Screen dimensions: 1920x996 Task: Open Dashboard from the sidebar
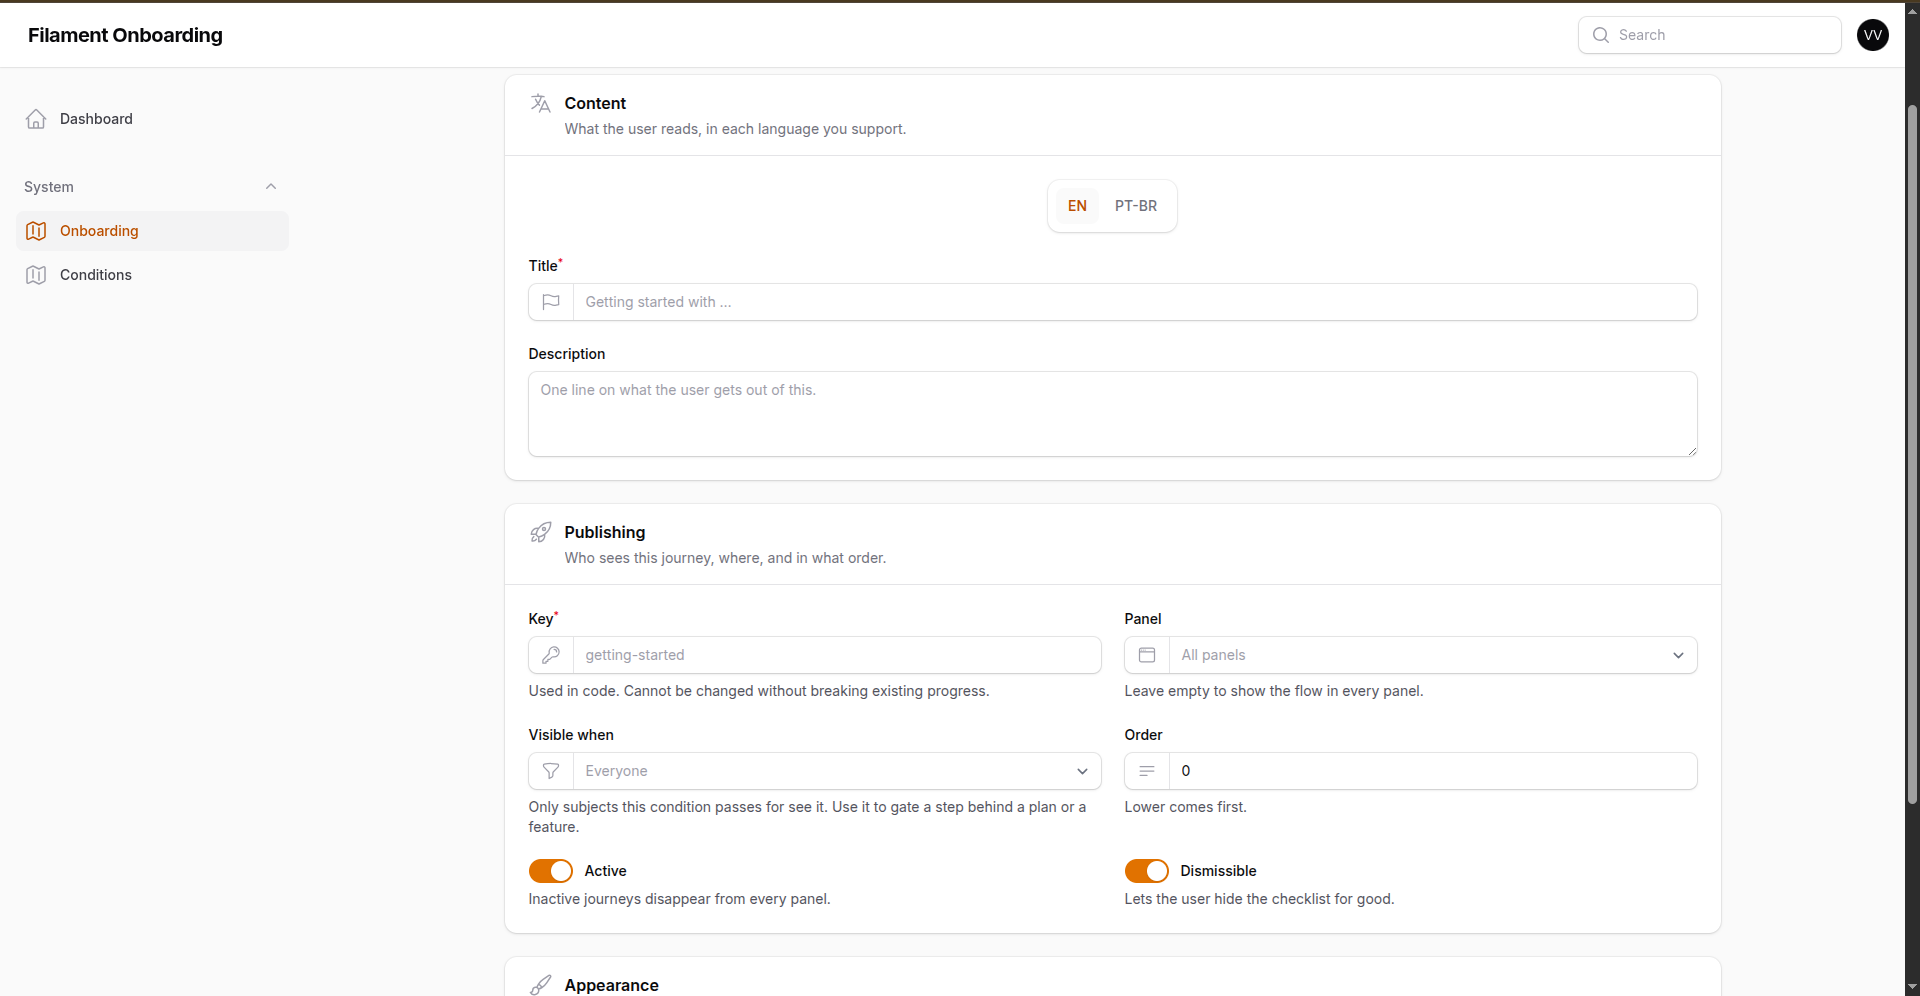click(x=152, y=119)
